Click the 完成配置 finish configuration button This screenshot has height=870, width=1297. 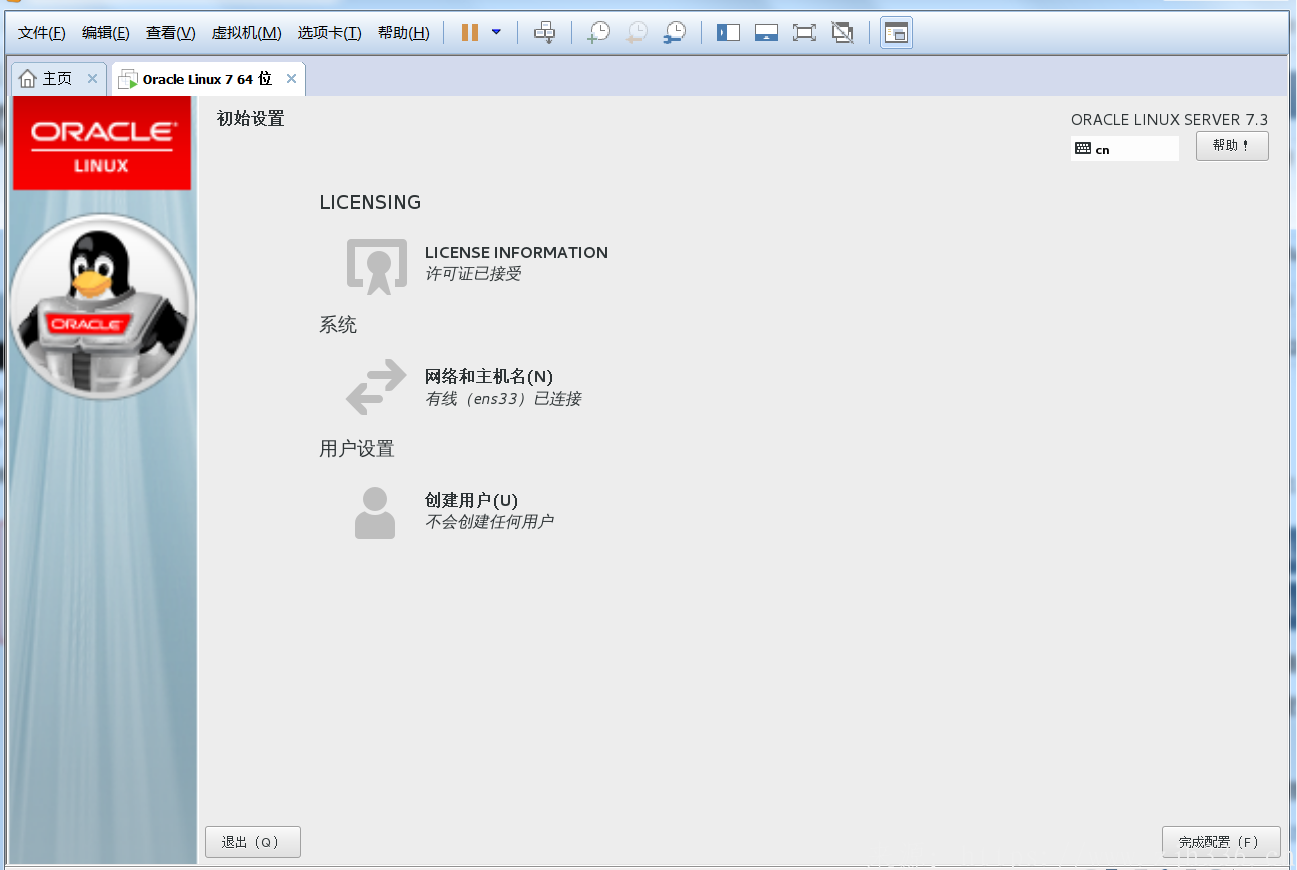[x=1220, y=842]
